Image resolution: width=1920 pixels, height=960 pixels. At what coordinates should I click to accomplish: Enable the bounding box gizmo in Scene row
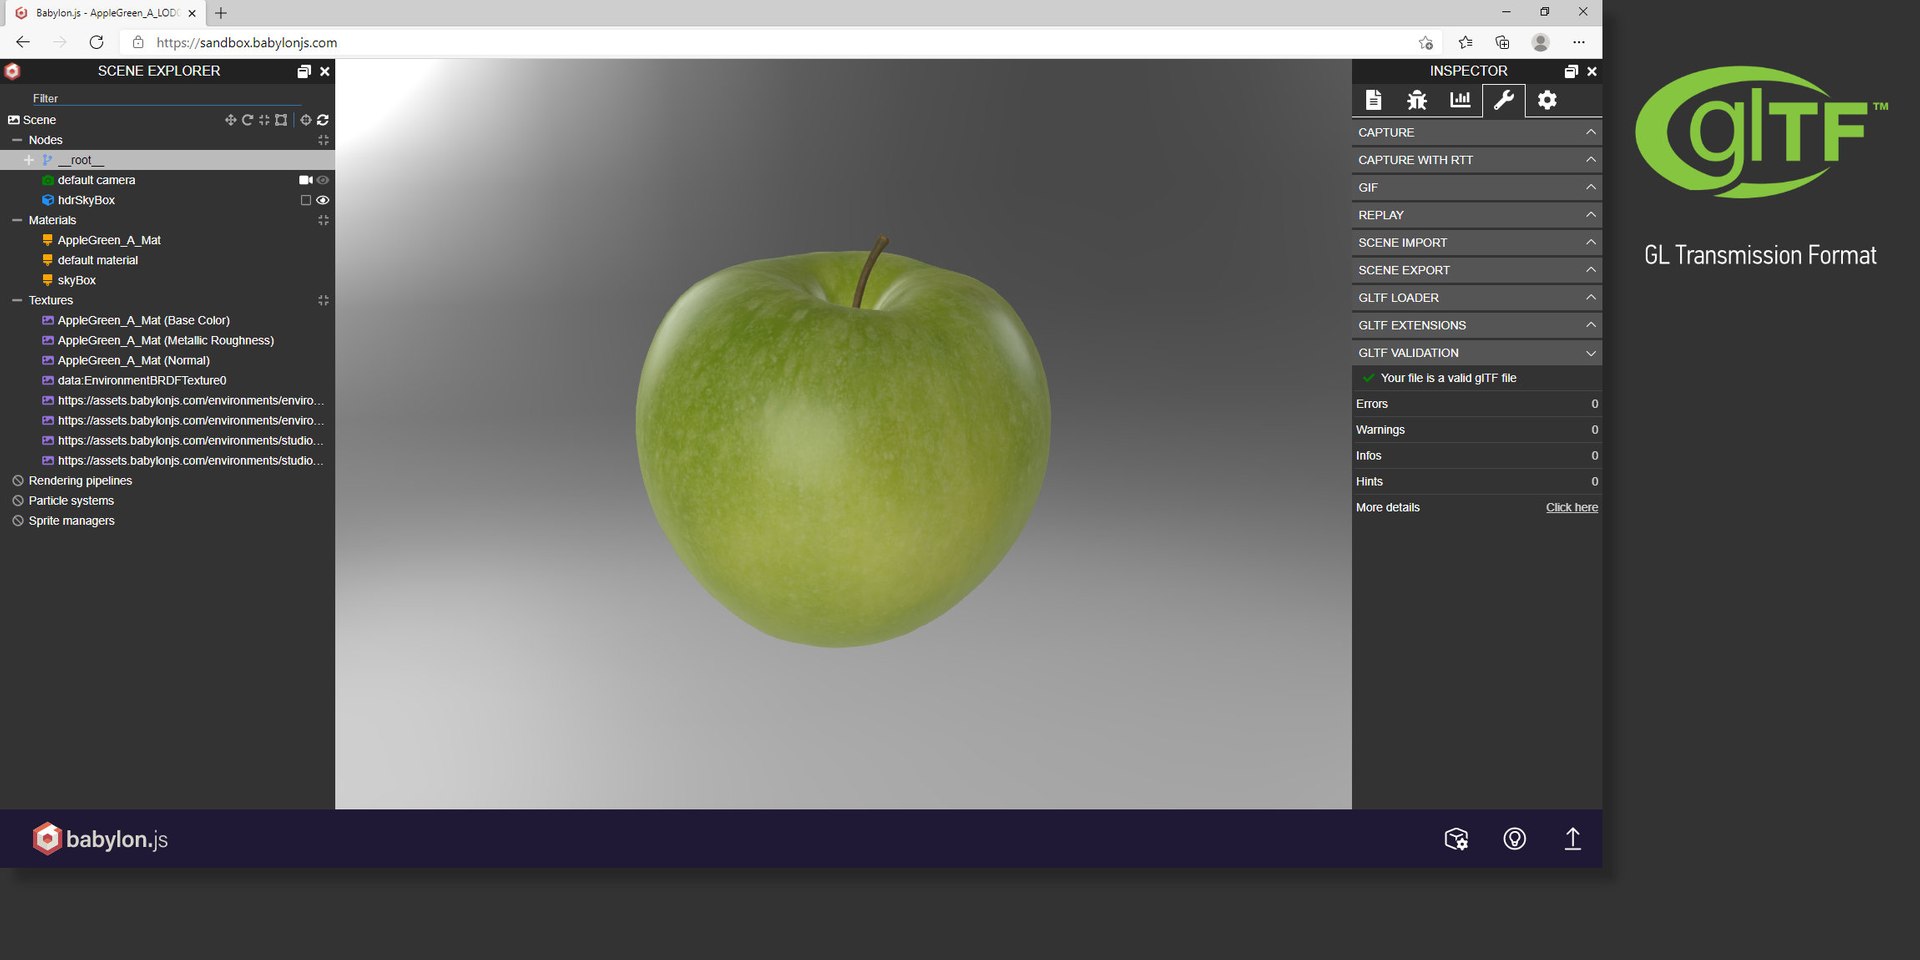click(x=281, y=120)
